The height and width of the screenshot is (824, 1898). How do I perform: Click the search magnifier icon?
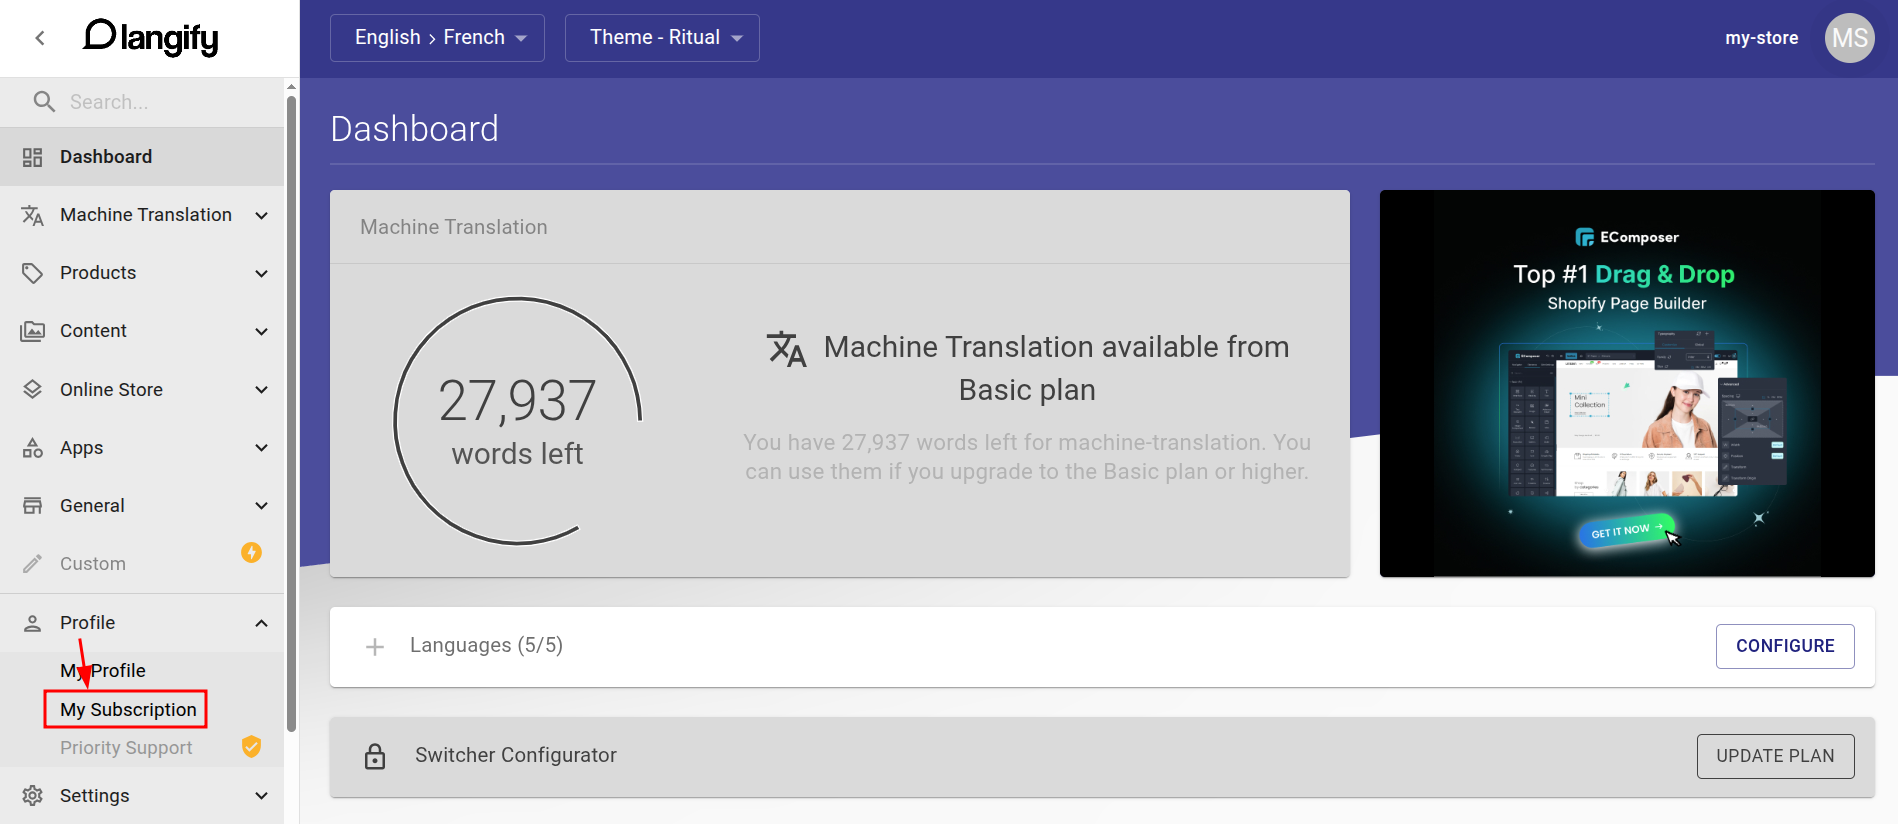pyautogui.click(x=44, y=101)
